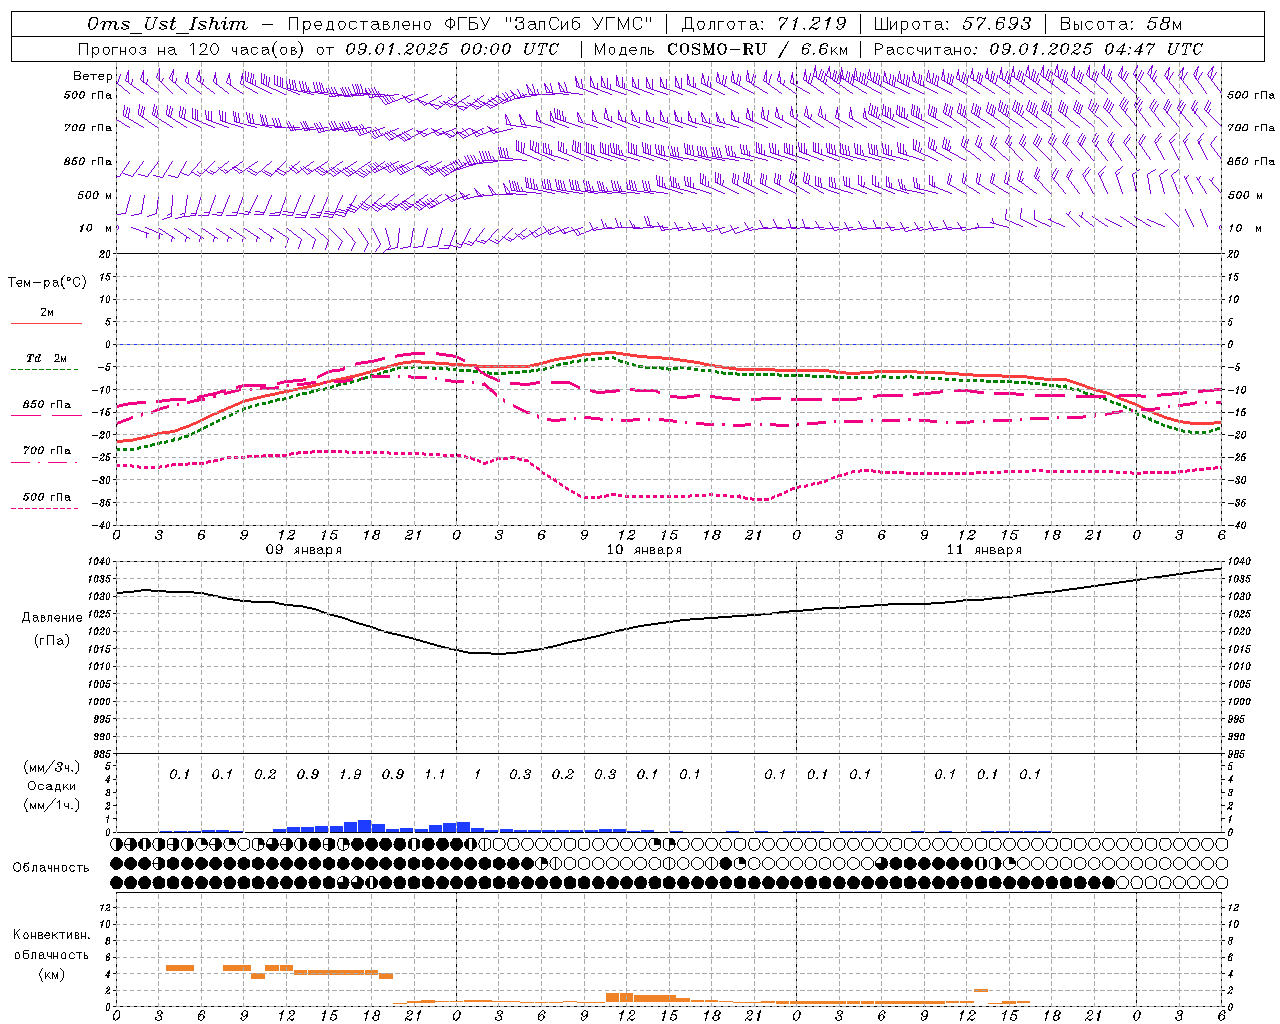Click the 'Рассчитано: 09.01.2025 04:47 UTC' timestamp

pos(1038,49)
